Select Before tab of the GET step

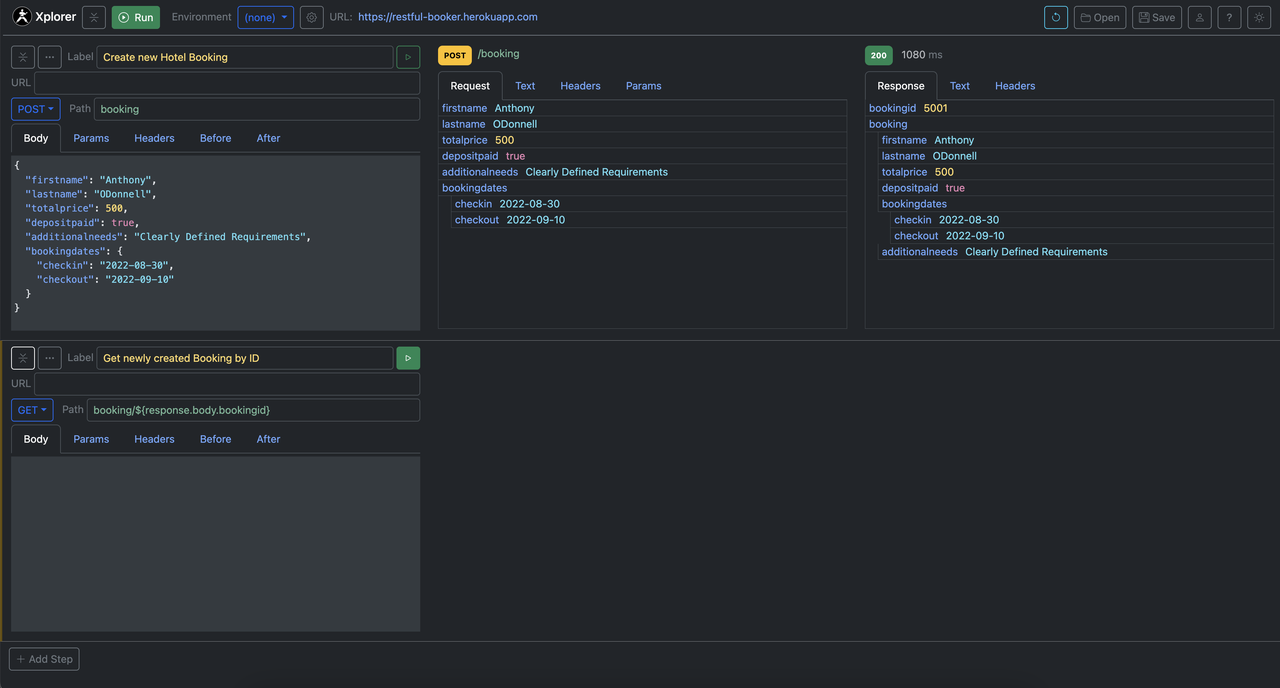click(x=215, y=439)
